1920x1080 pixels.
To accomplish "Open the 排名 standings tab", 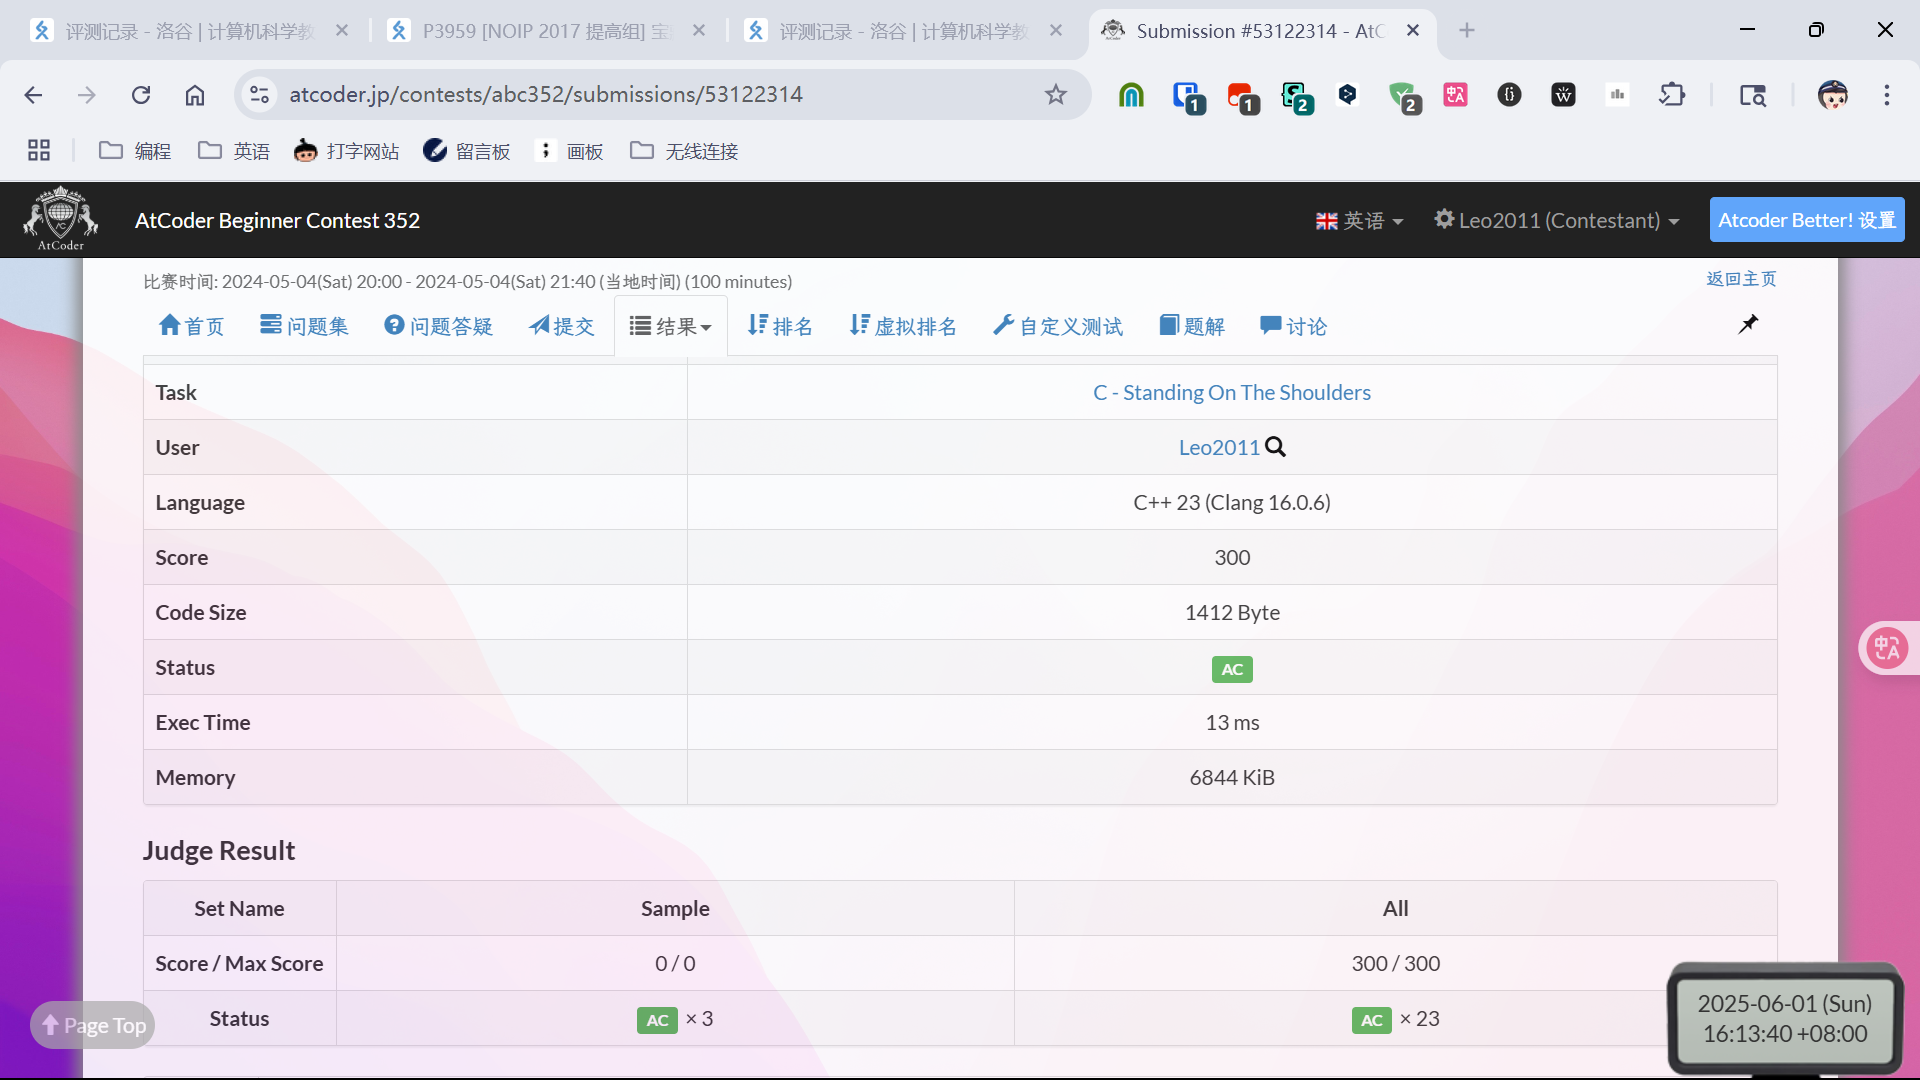I will [780, 326].
